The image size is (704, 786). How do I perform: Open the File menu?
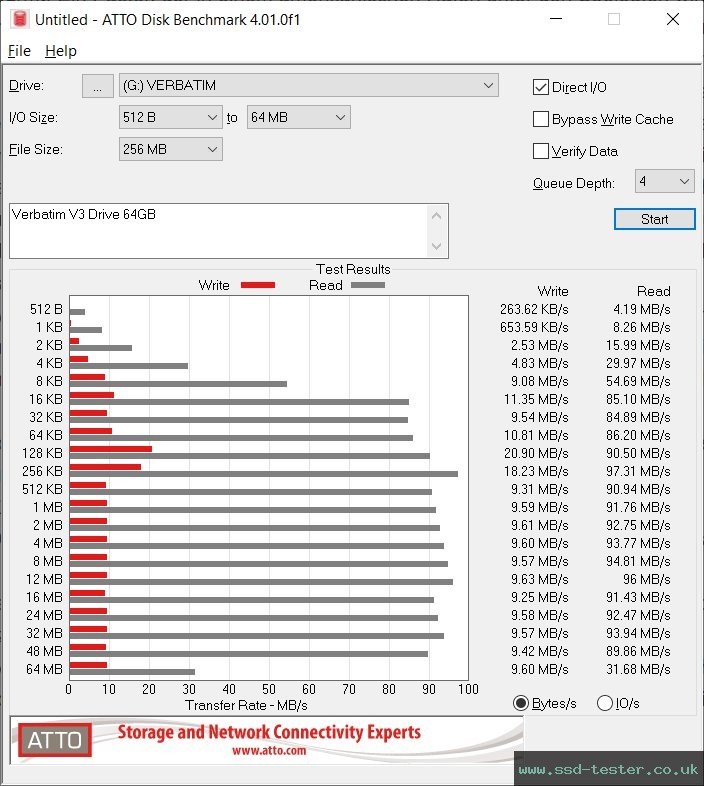[19, 51]
